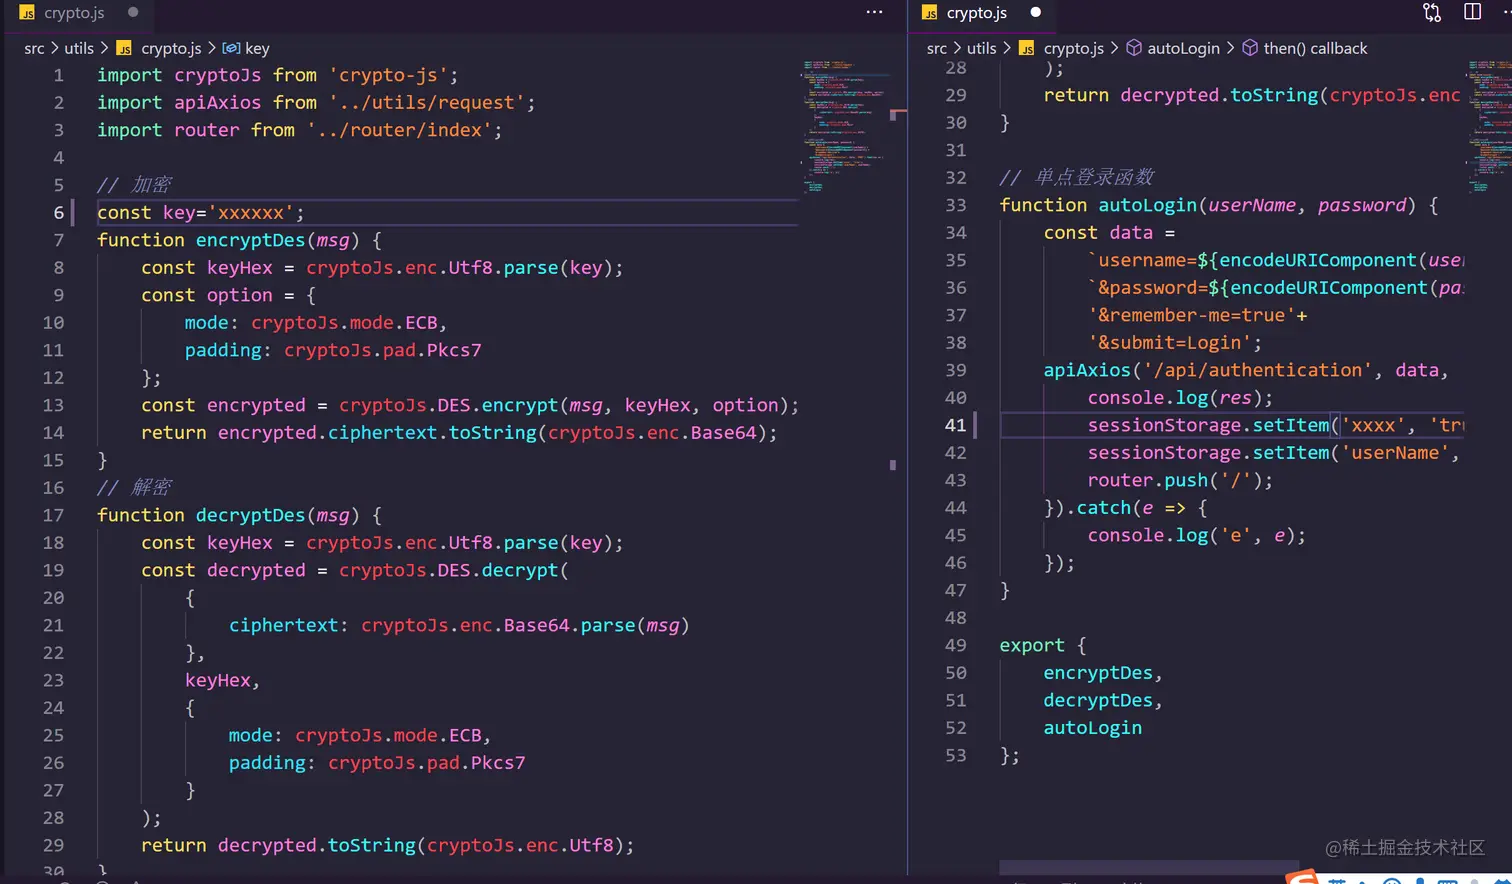Click 'keyHex,' on line 23

222,680
